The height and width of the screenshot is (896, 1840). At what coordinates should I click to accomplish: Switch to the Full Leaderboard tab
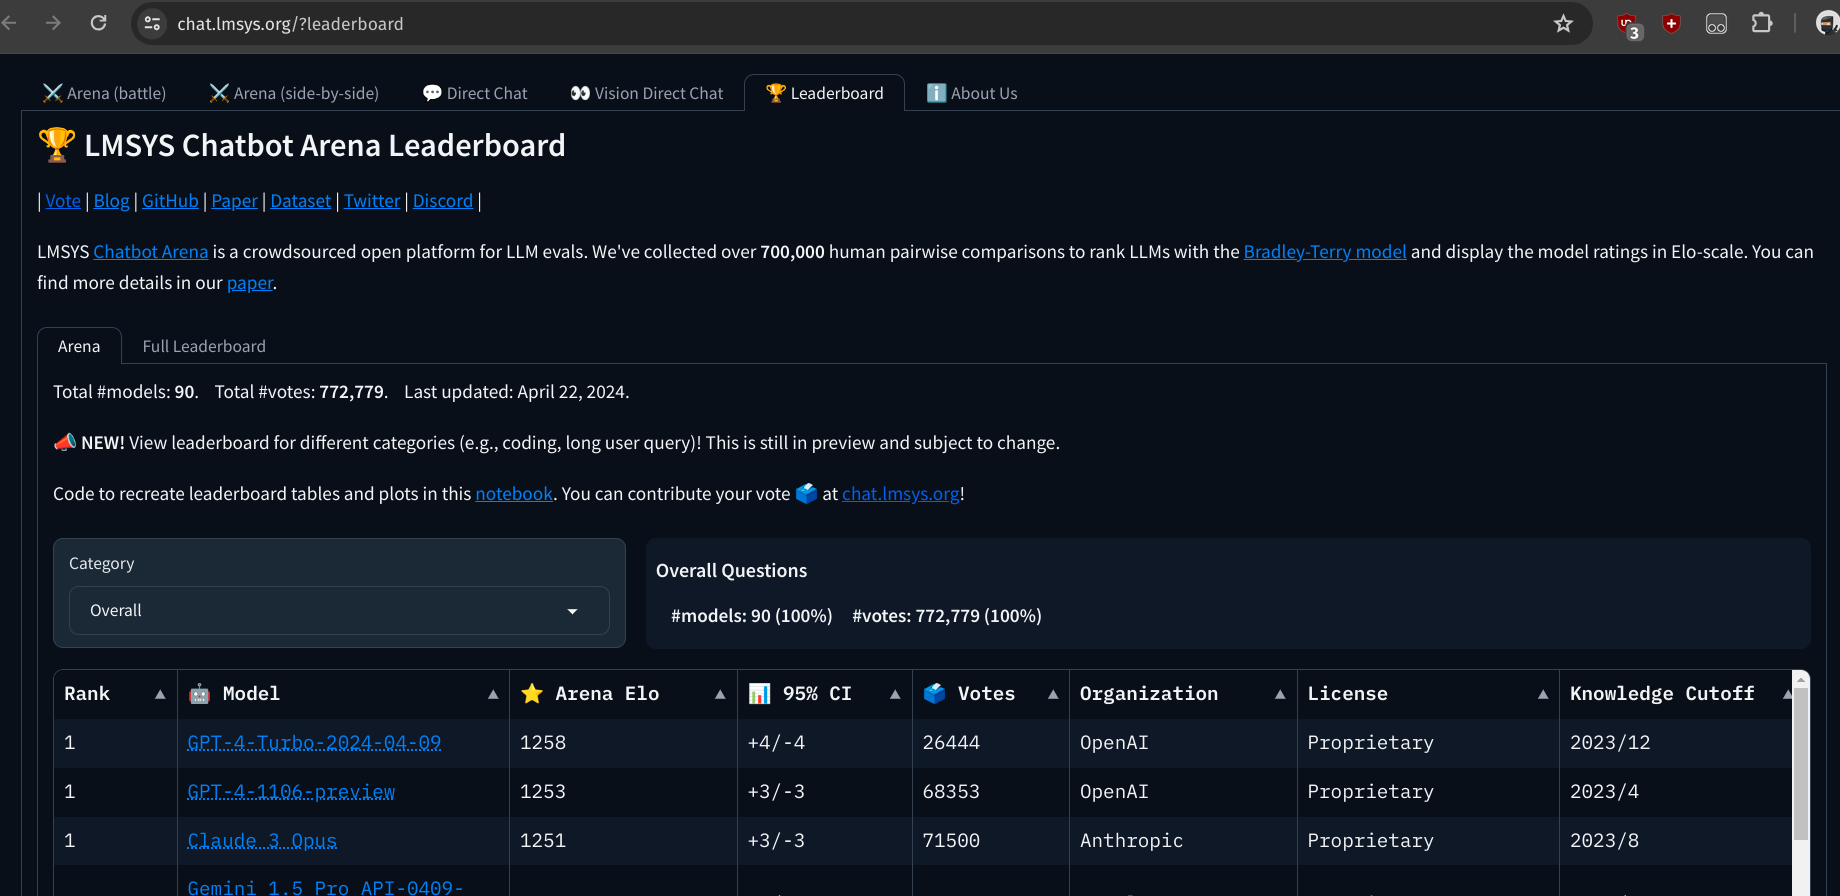204,346
